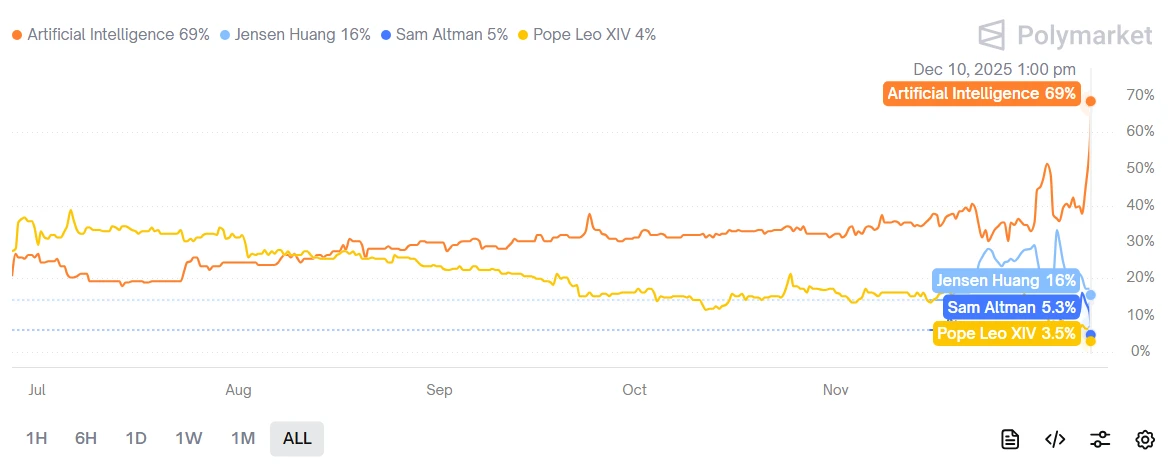
Task: Select the 6H time range
Action: (86, 438)
